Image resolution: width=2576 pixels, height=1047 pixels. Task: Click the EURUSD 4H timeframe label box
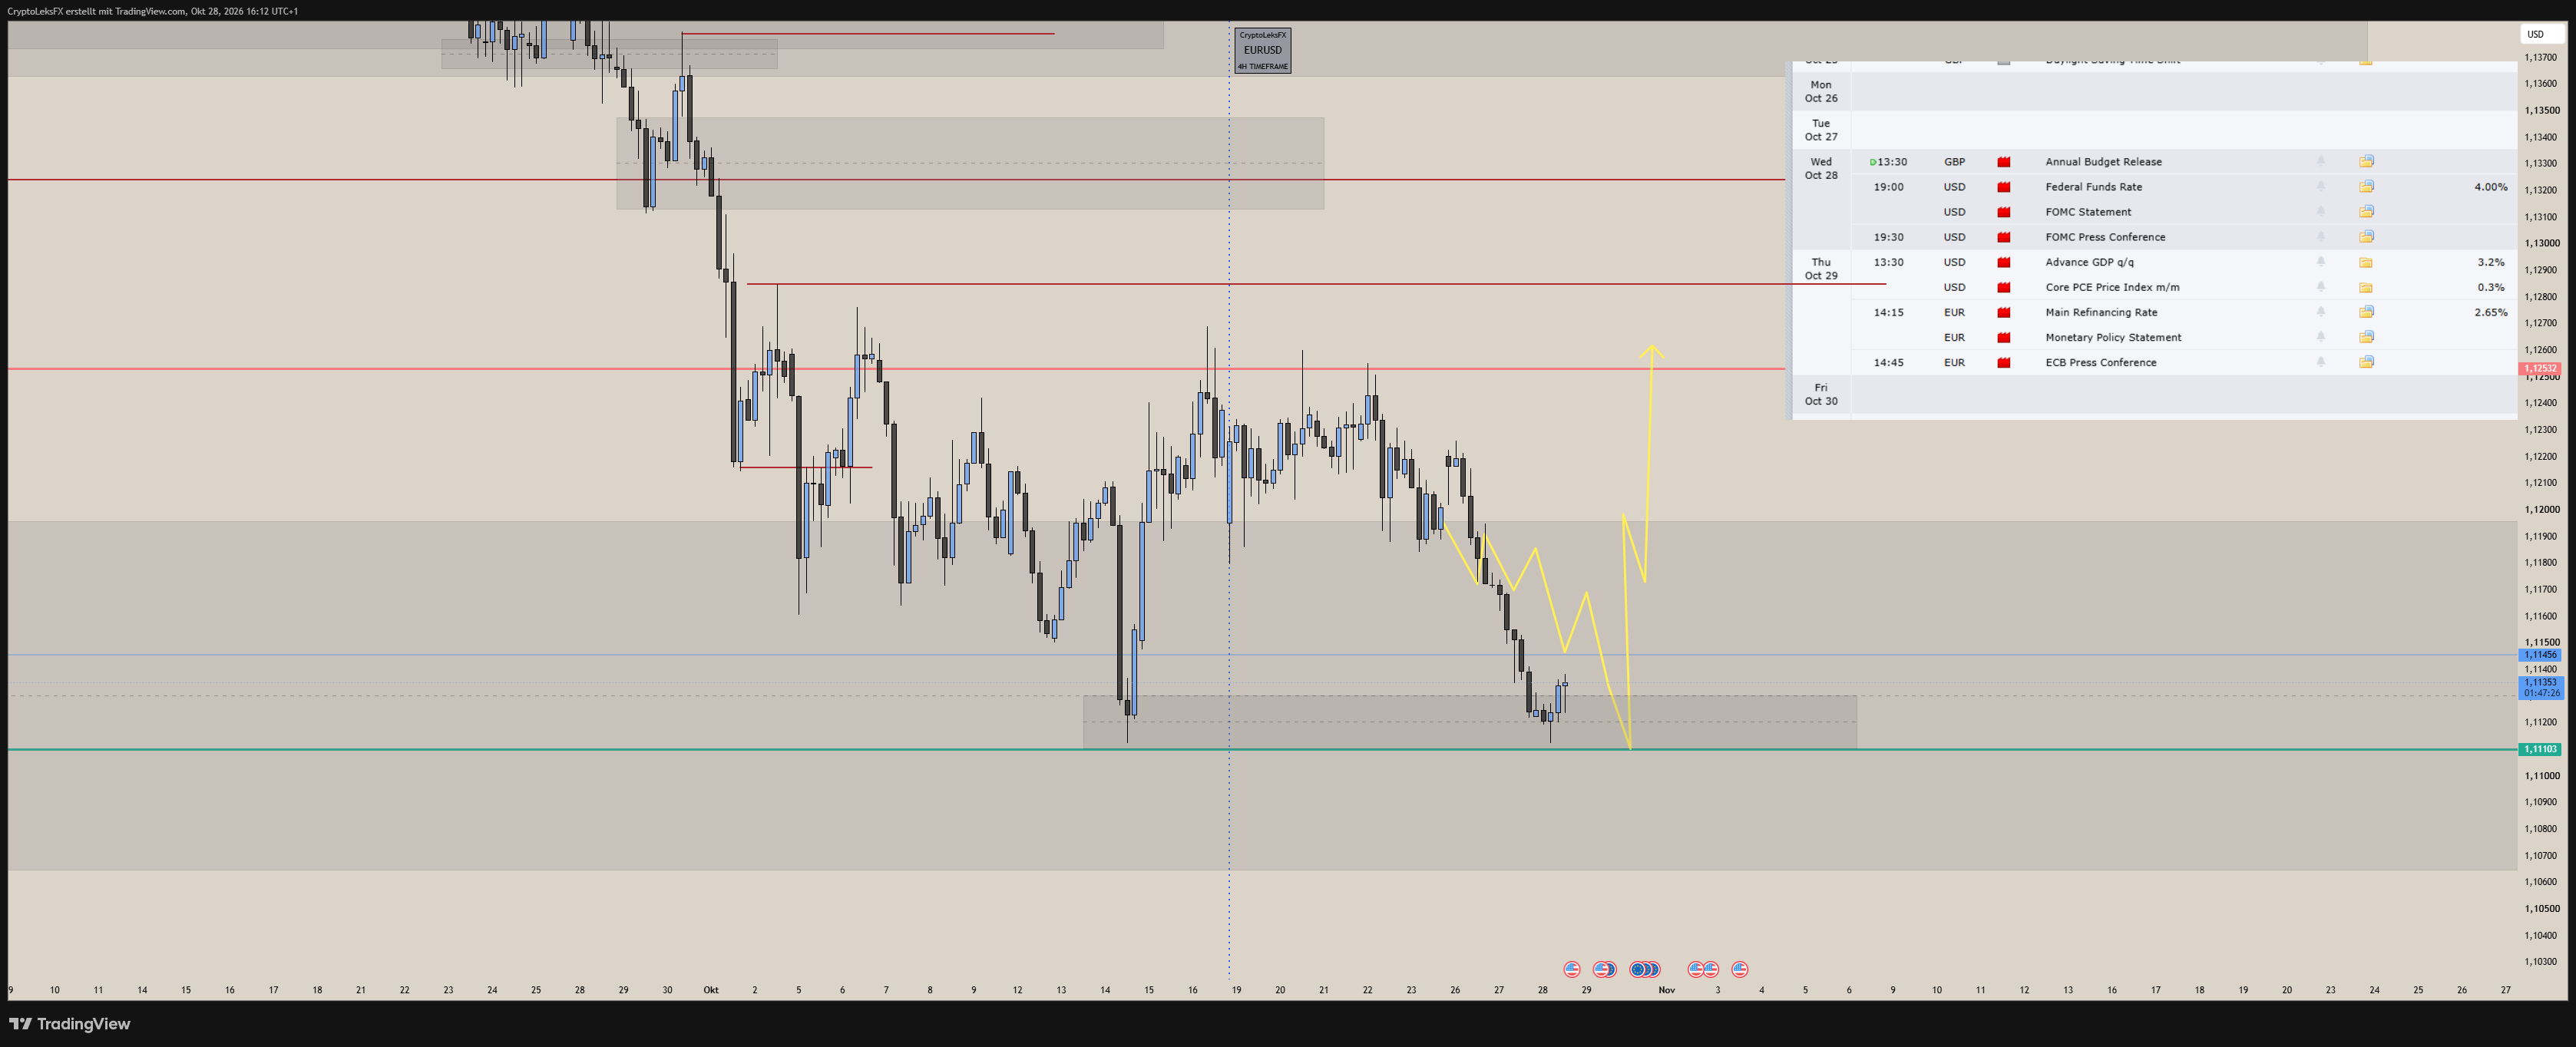click(1262, 50)
